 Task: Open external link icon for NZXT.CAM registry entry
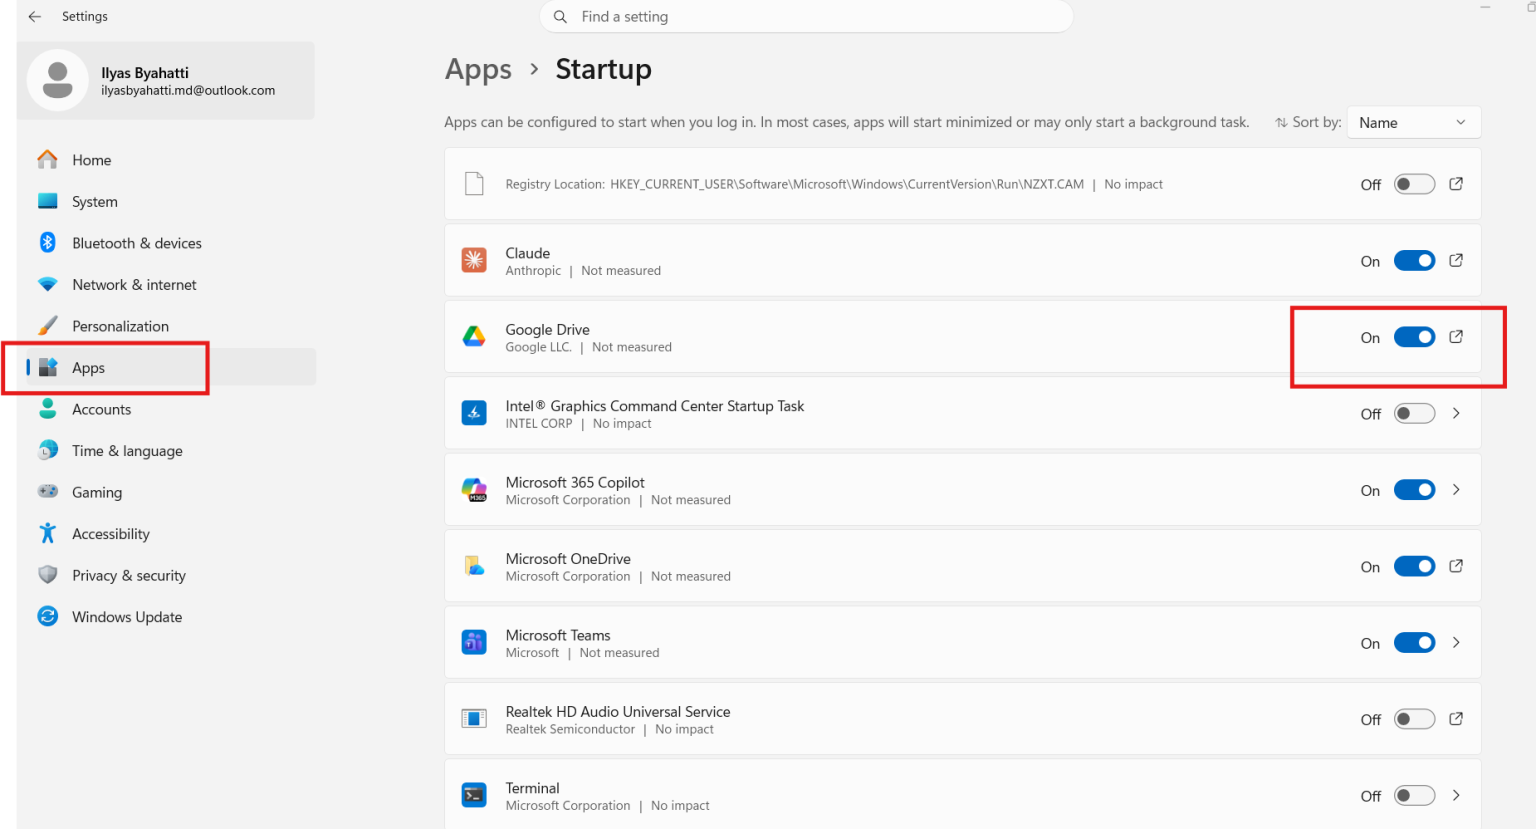[1456, 184]
